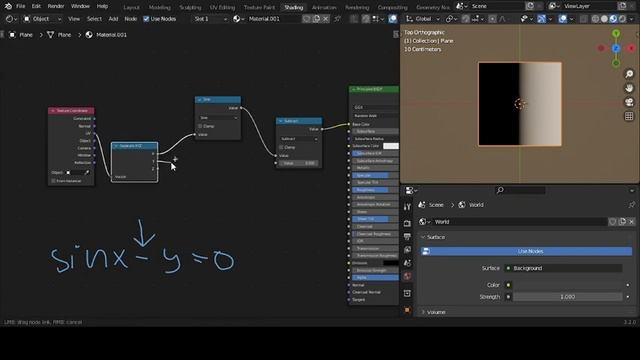Switch to the Animation workspace tab

pos(324,7)
